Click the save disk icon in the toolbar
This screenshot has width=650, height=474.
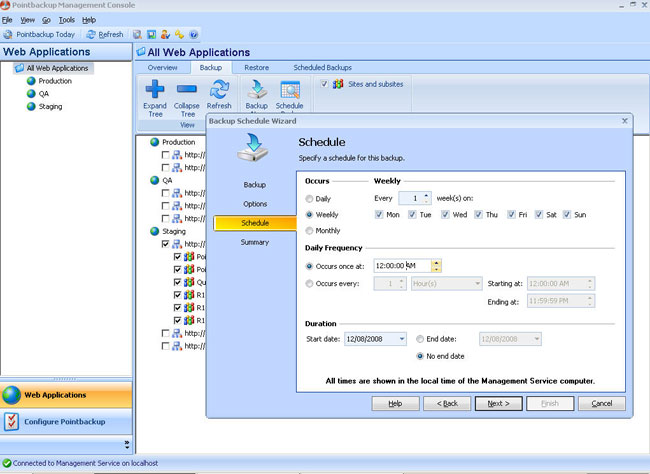[x=151, y=34]
